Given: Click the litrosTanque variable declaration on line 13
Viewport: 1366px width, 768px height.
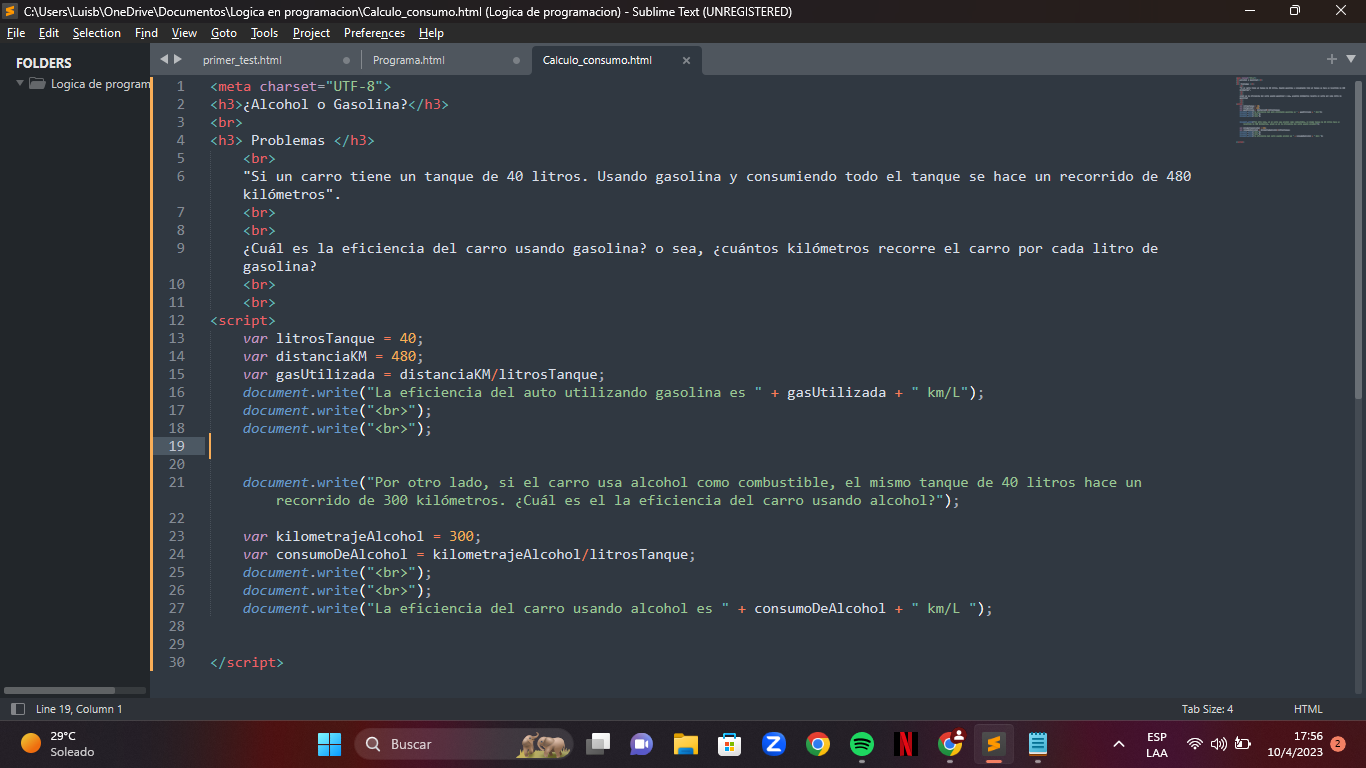Looking at the screenshot, I should pyautogui.click(x=333, y=338).
